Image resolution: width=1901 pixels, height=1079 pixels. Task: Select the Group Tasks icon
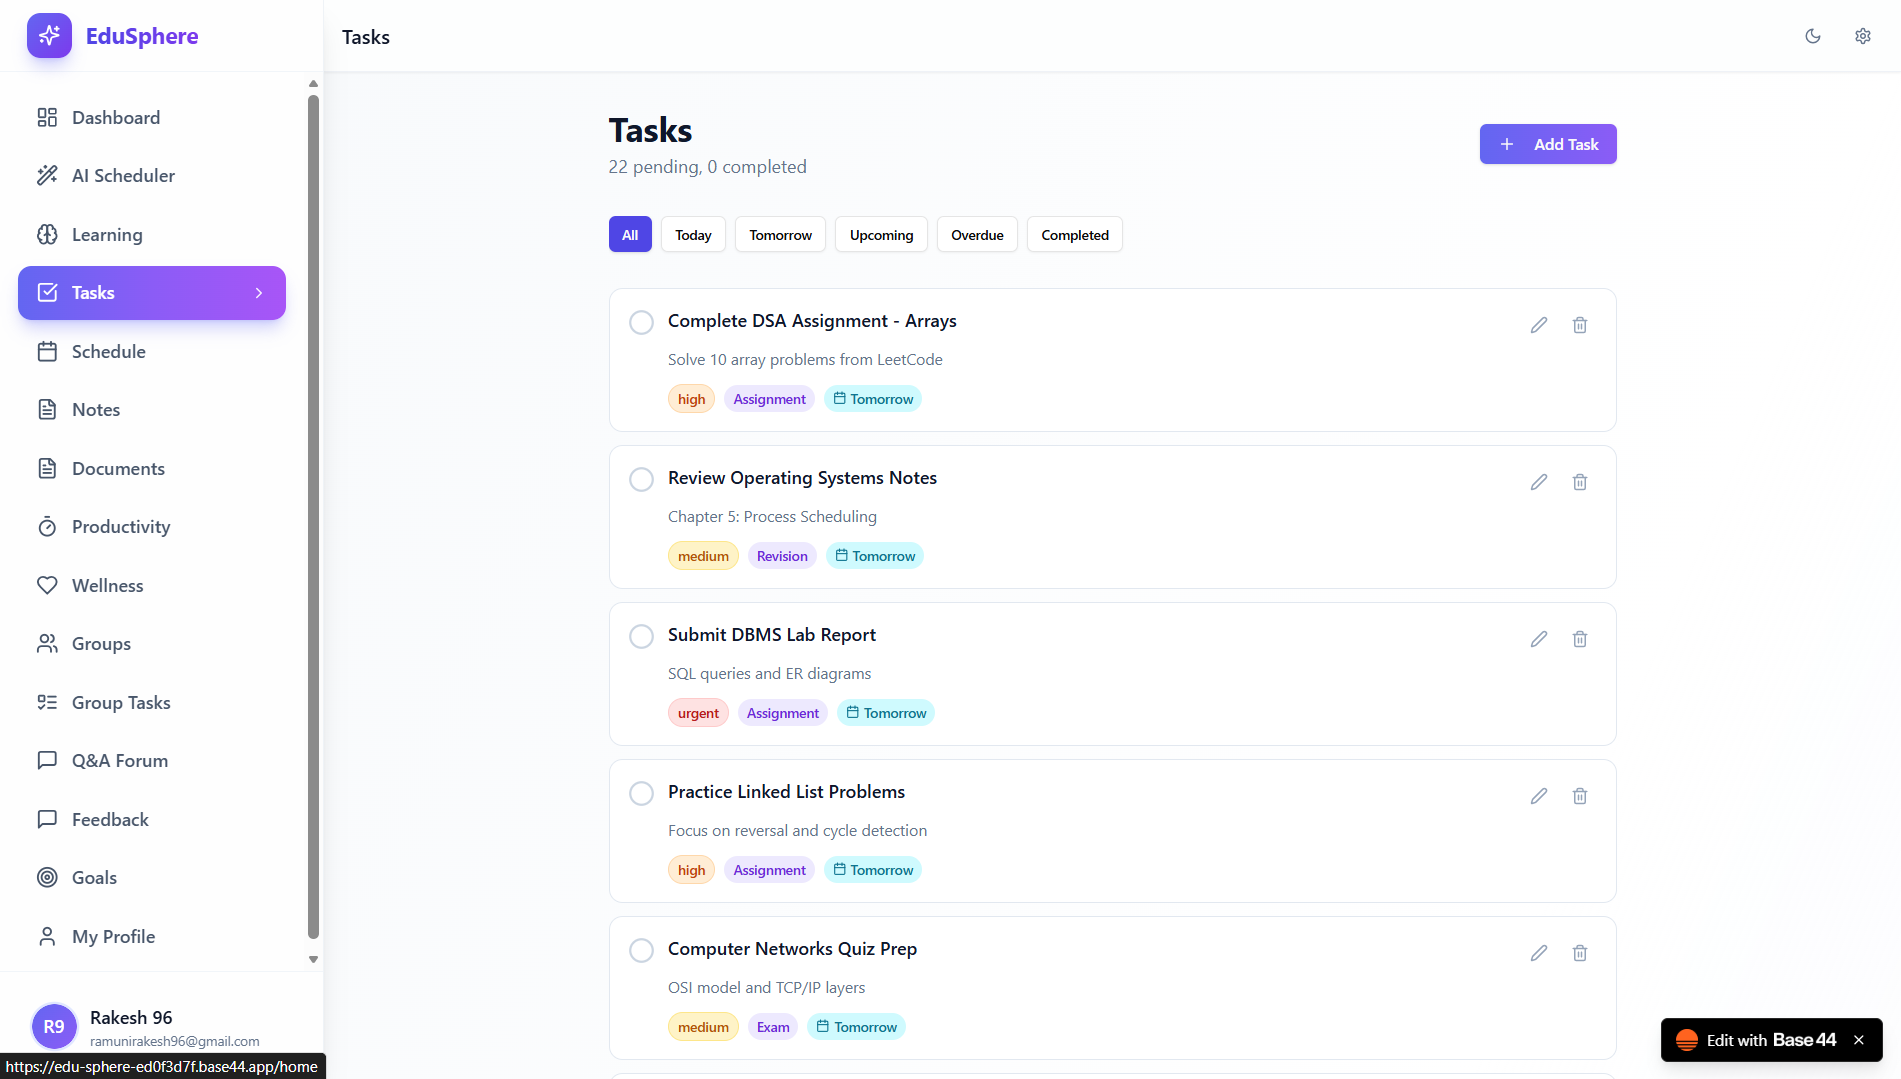[48, 702]
